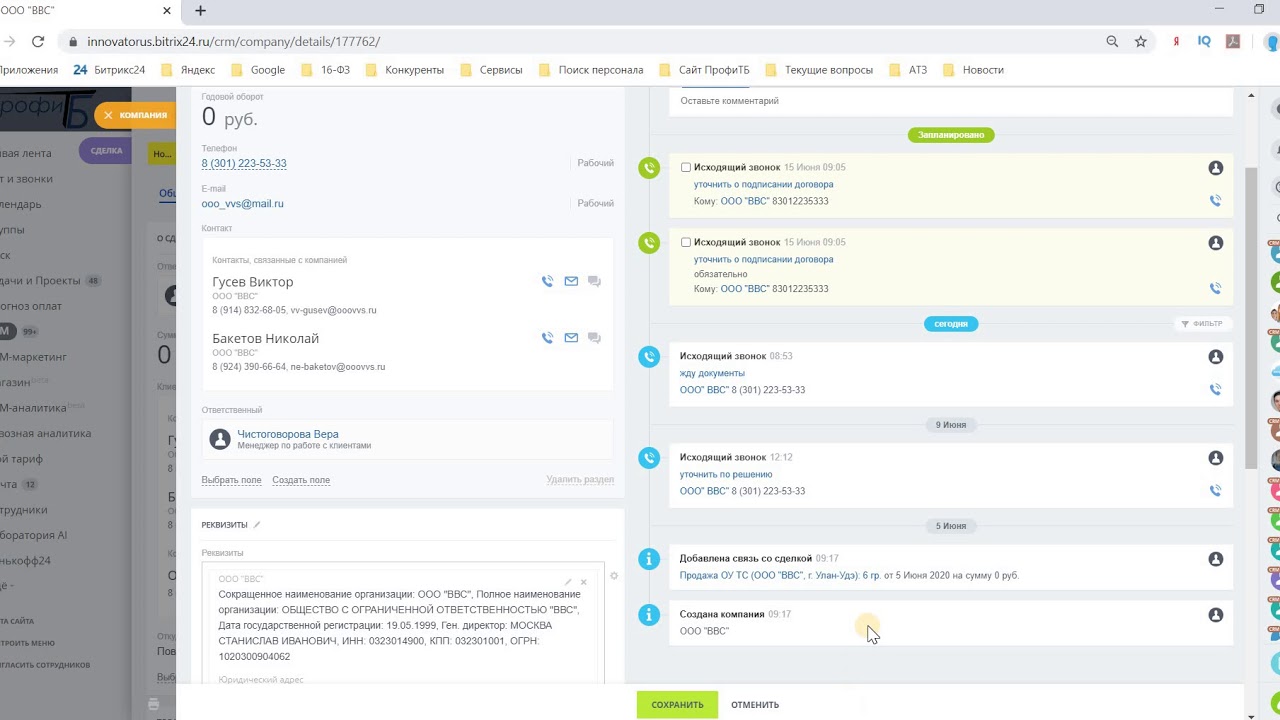Click email ooo_vvs@mail.ru

[242, 203]
